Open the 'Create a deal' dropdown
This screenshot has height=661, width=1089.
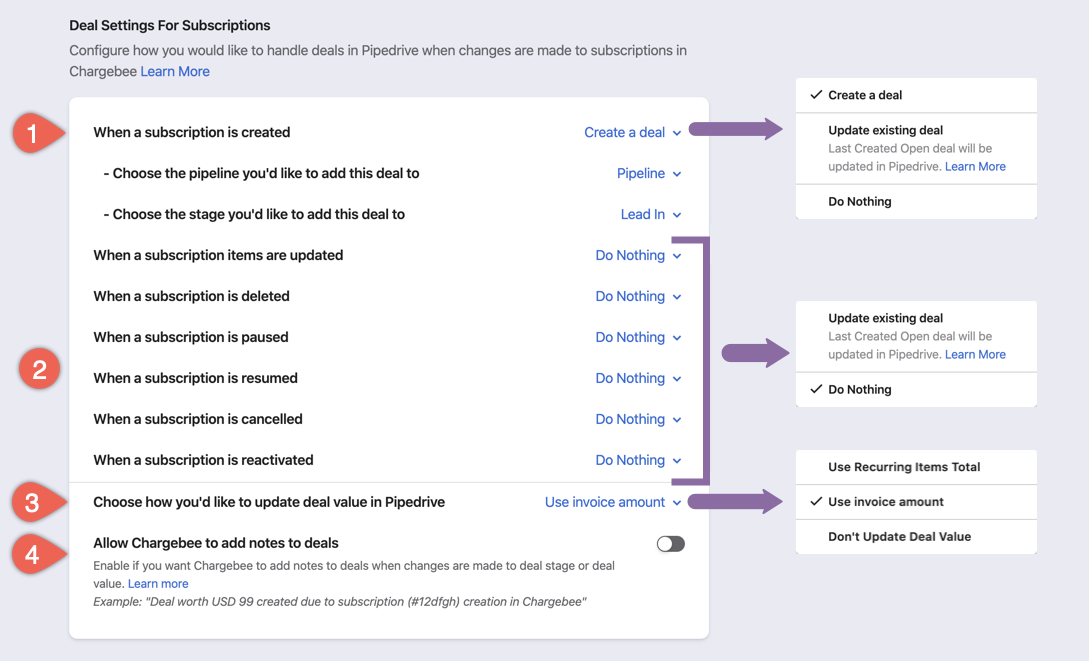tap(632, 132)
